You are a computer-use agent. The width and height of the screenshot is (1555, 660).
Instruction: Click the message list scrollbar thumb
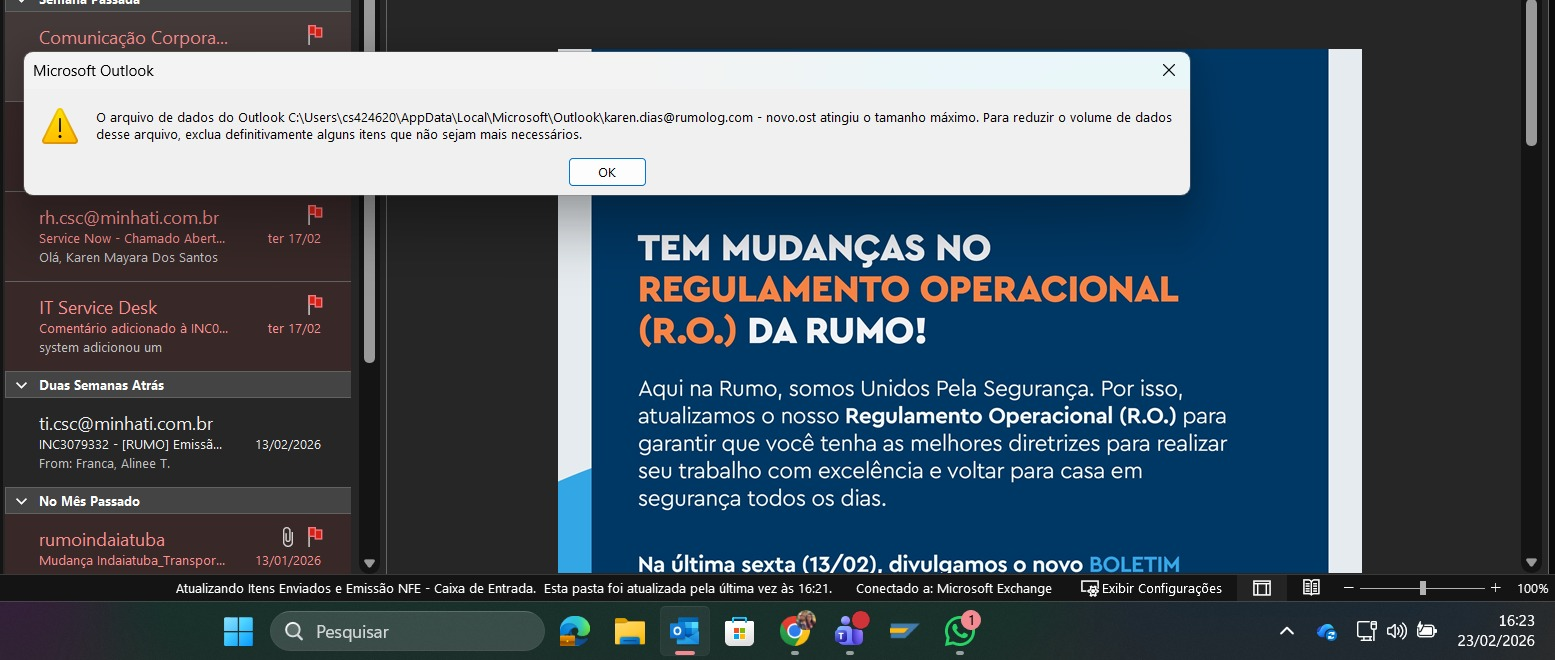coord(369,180)
